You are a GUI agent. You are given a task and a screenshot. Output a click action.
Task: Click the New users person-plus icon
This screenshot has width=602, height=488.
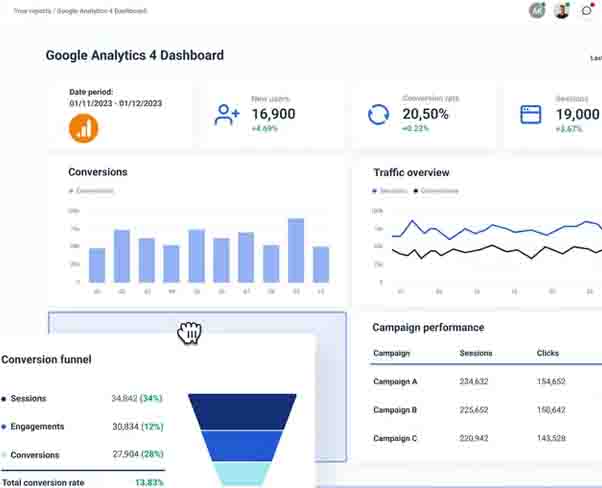coord(227,115)
